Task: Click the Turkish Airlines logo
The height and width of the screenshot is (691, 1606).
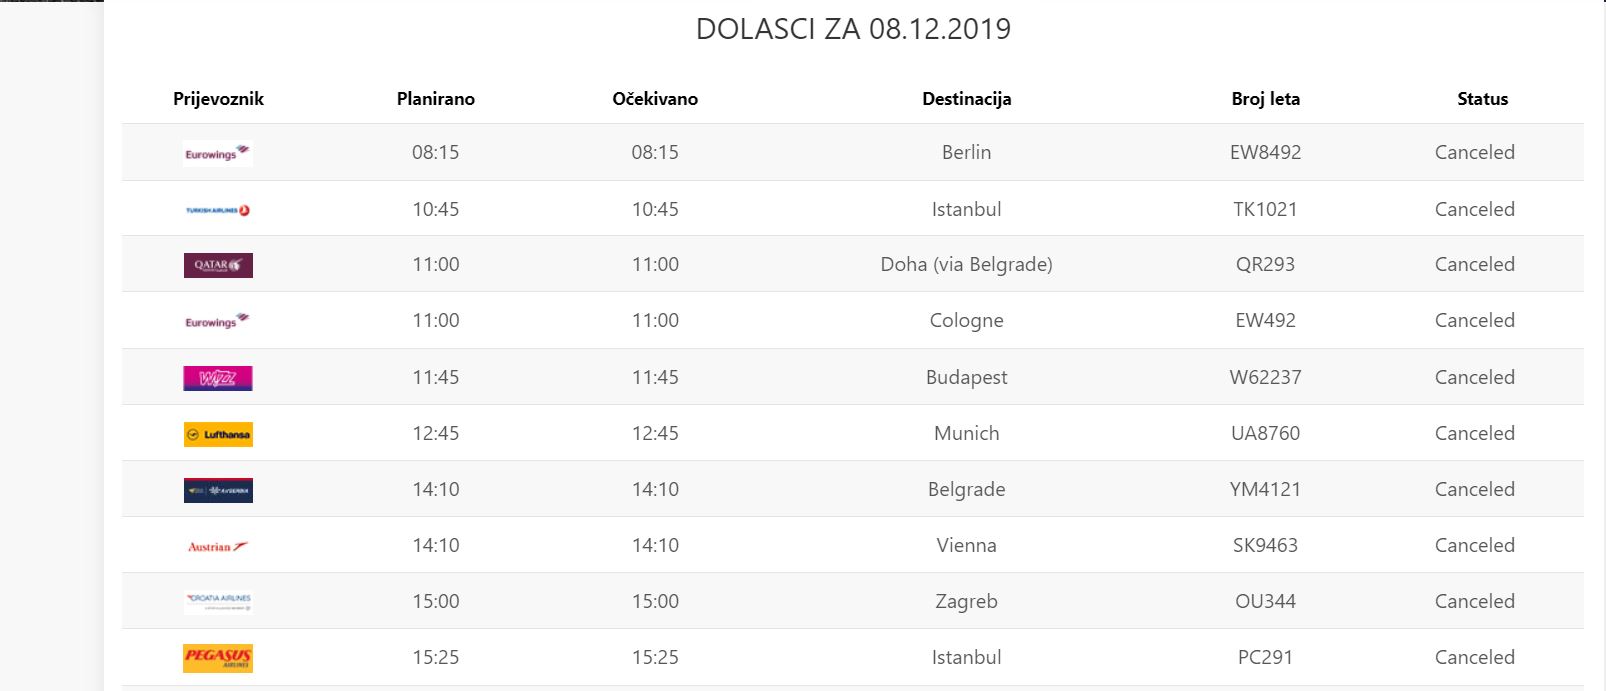Action: [218, 210]
